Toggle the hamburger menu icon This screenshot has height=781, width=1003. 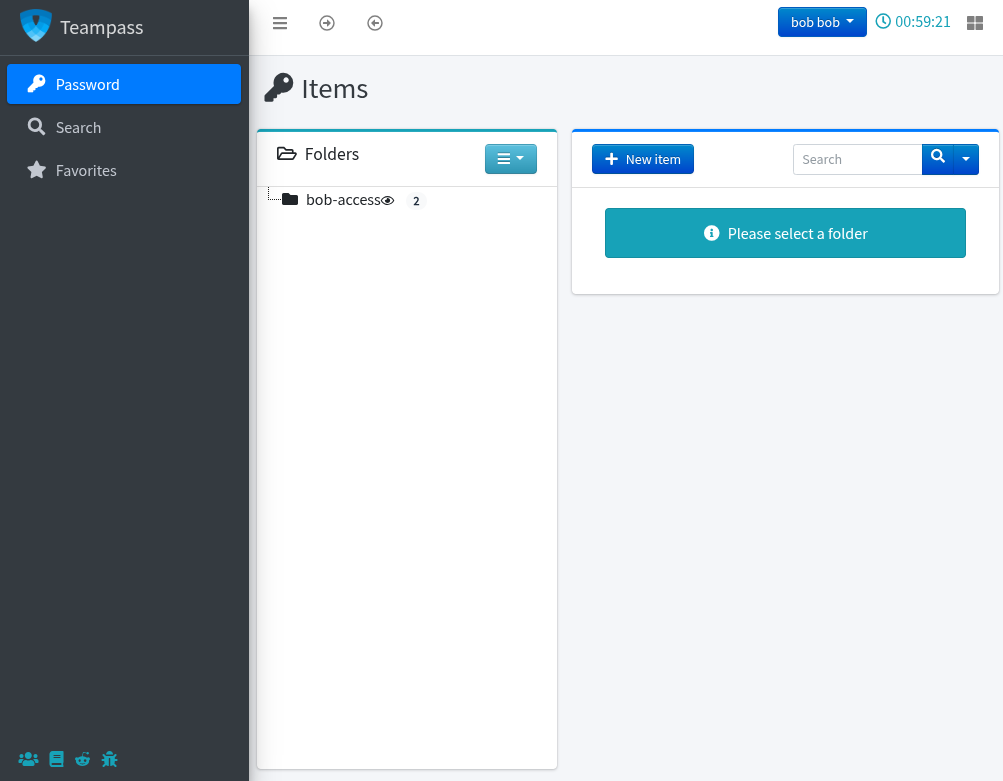tap(279, 23)
